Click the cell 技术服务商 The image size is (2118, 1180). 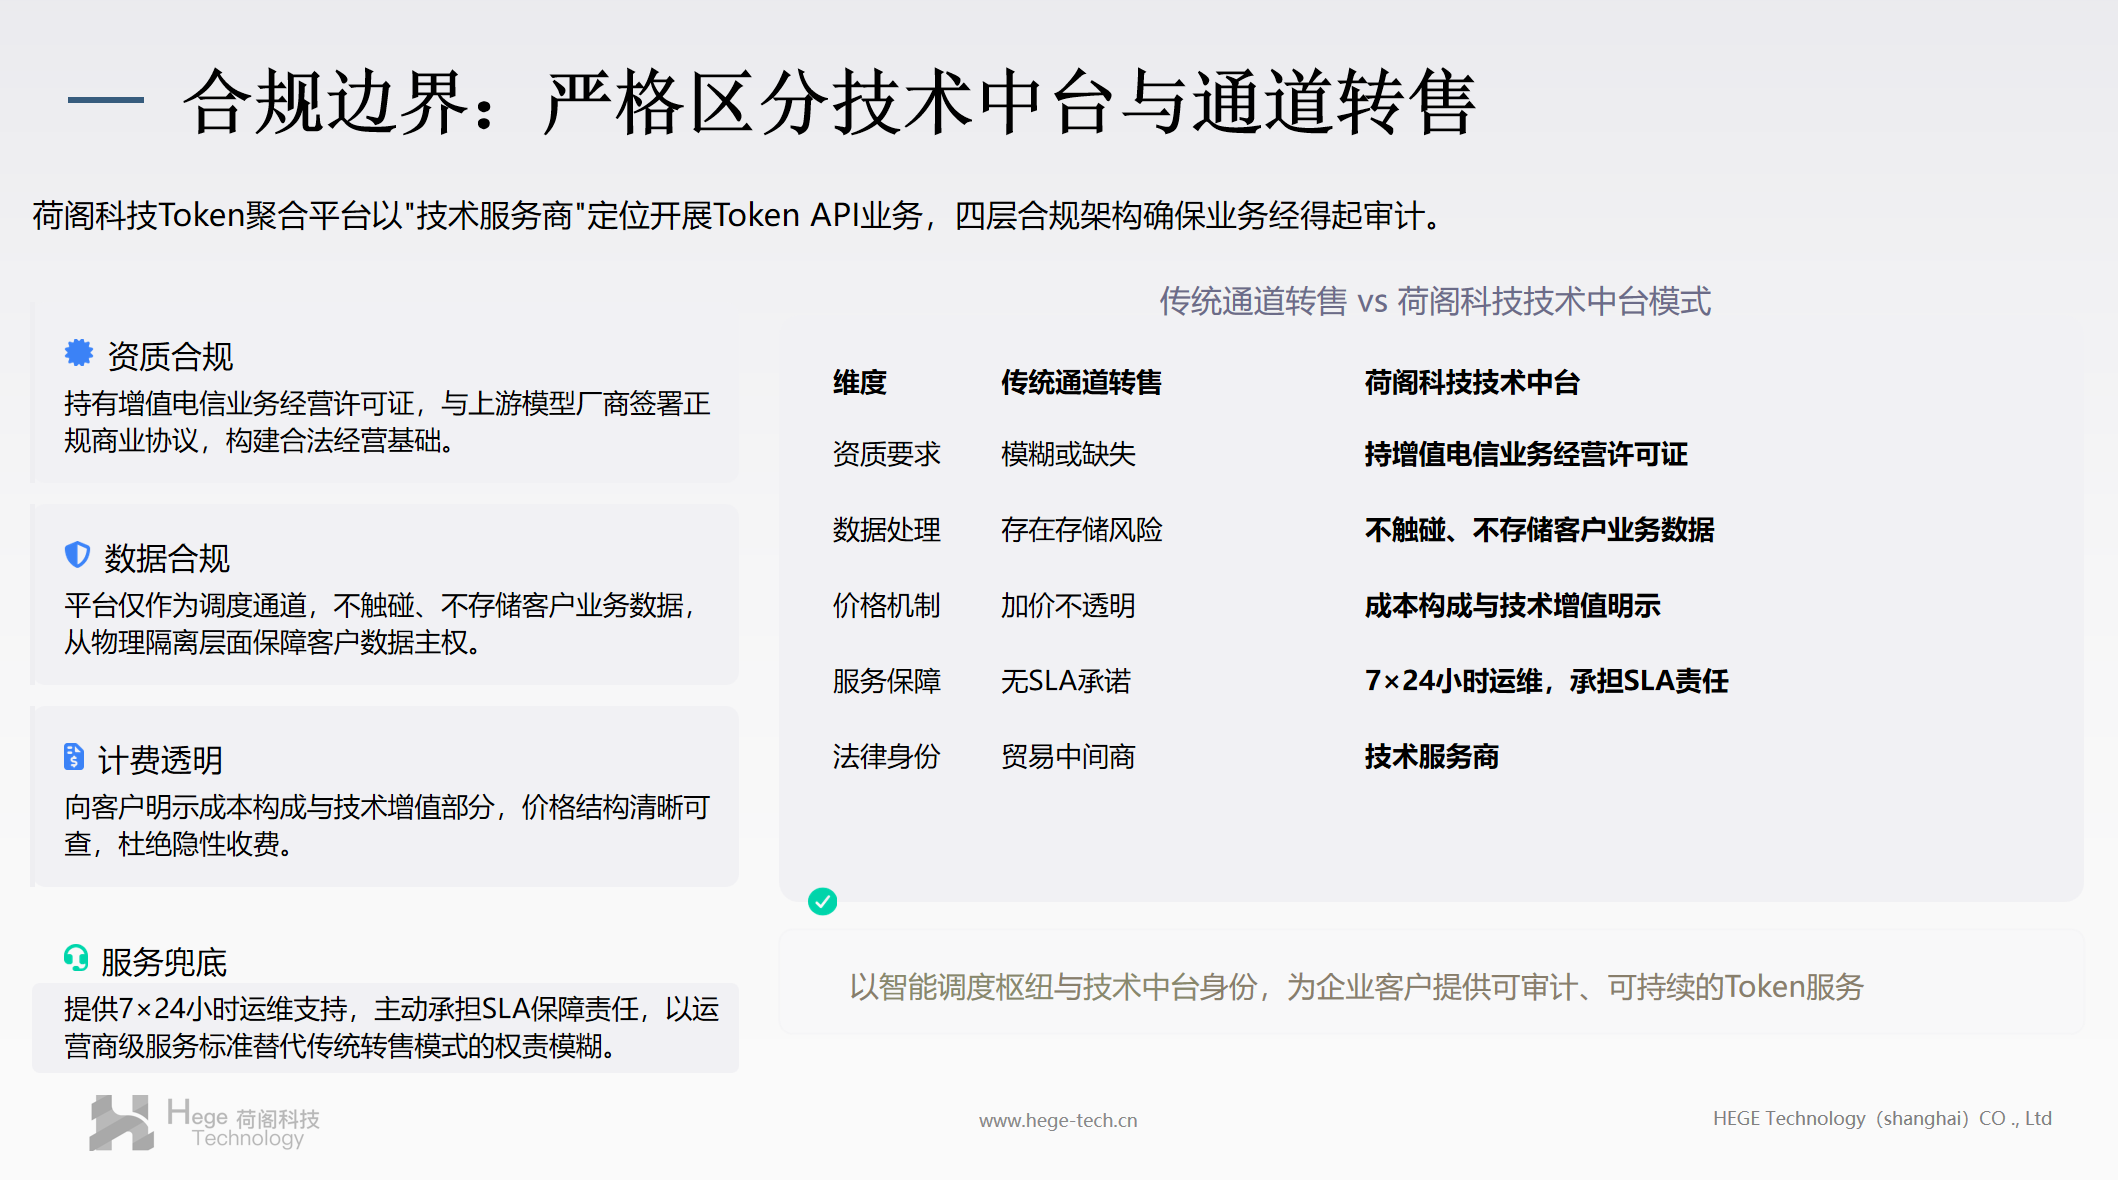point(1432,757)
